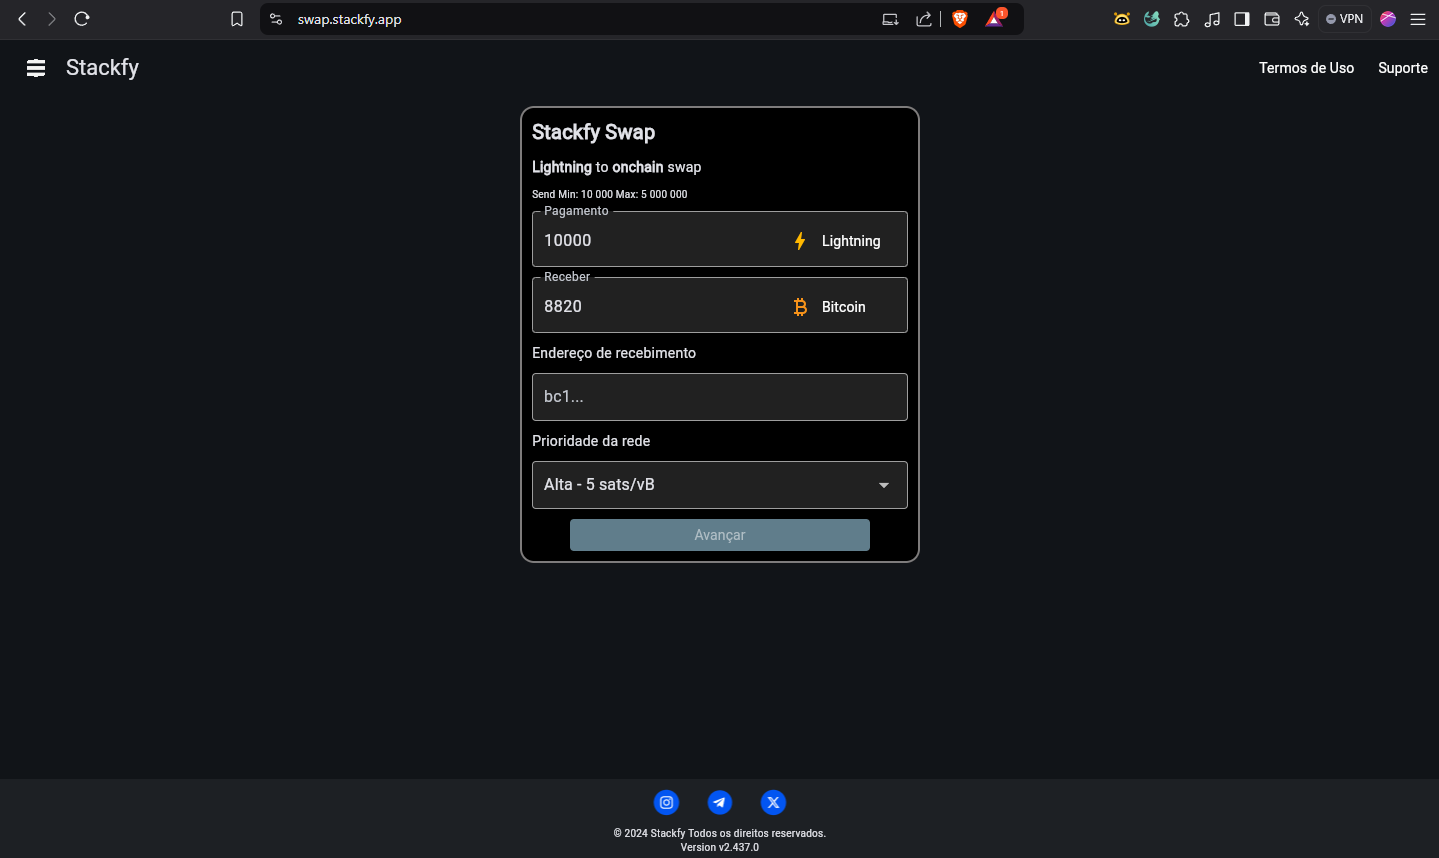Open the media control music-note icon
This screenshot has width=1439, height=858.
click(x=1212, y=19)
